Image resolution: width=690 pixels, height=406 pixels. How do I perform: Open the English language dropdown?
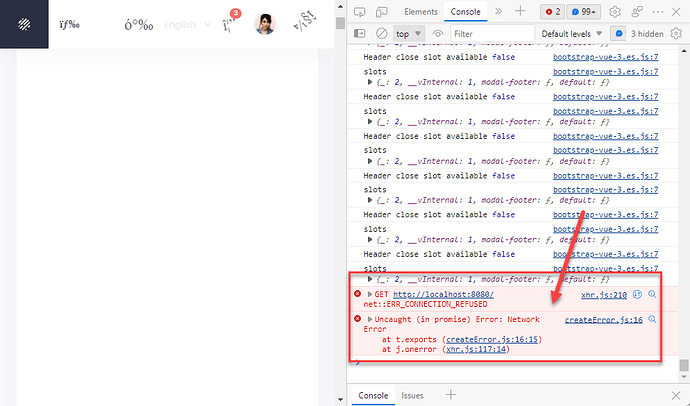[185, 24]
